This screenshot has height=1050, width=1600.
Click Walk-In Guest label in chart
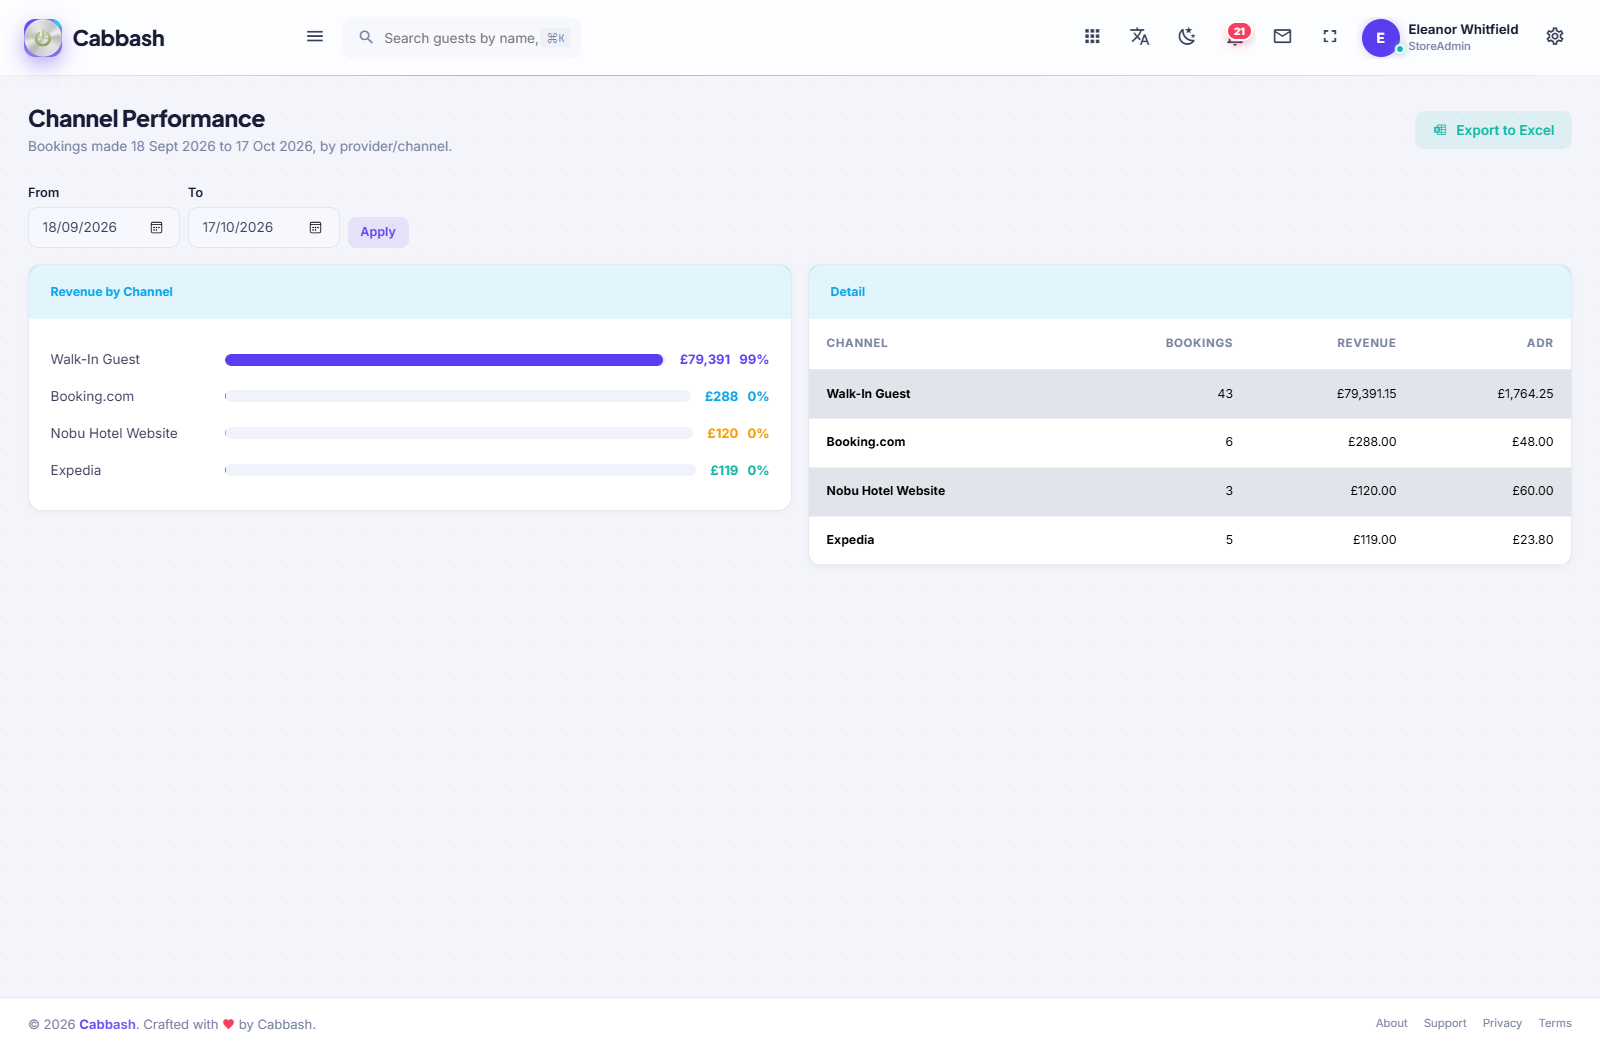95,360
